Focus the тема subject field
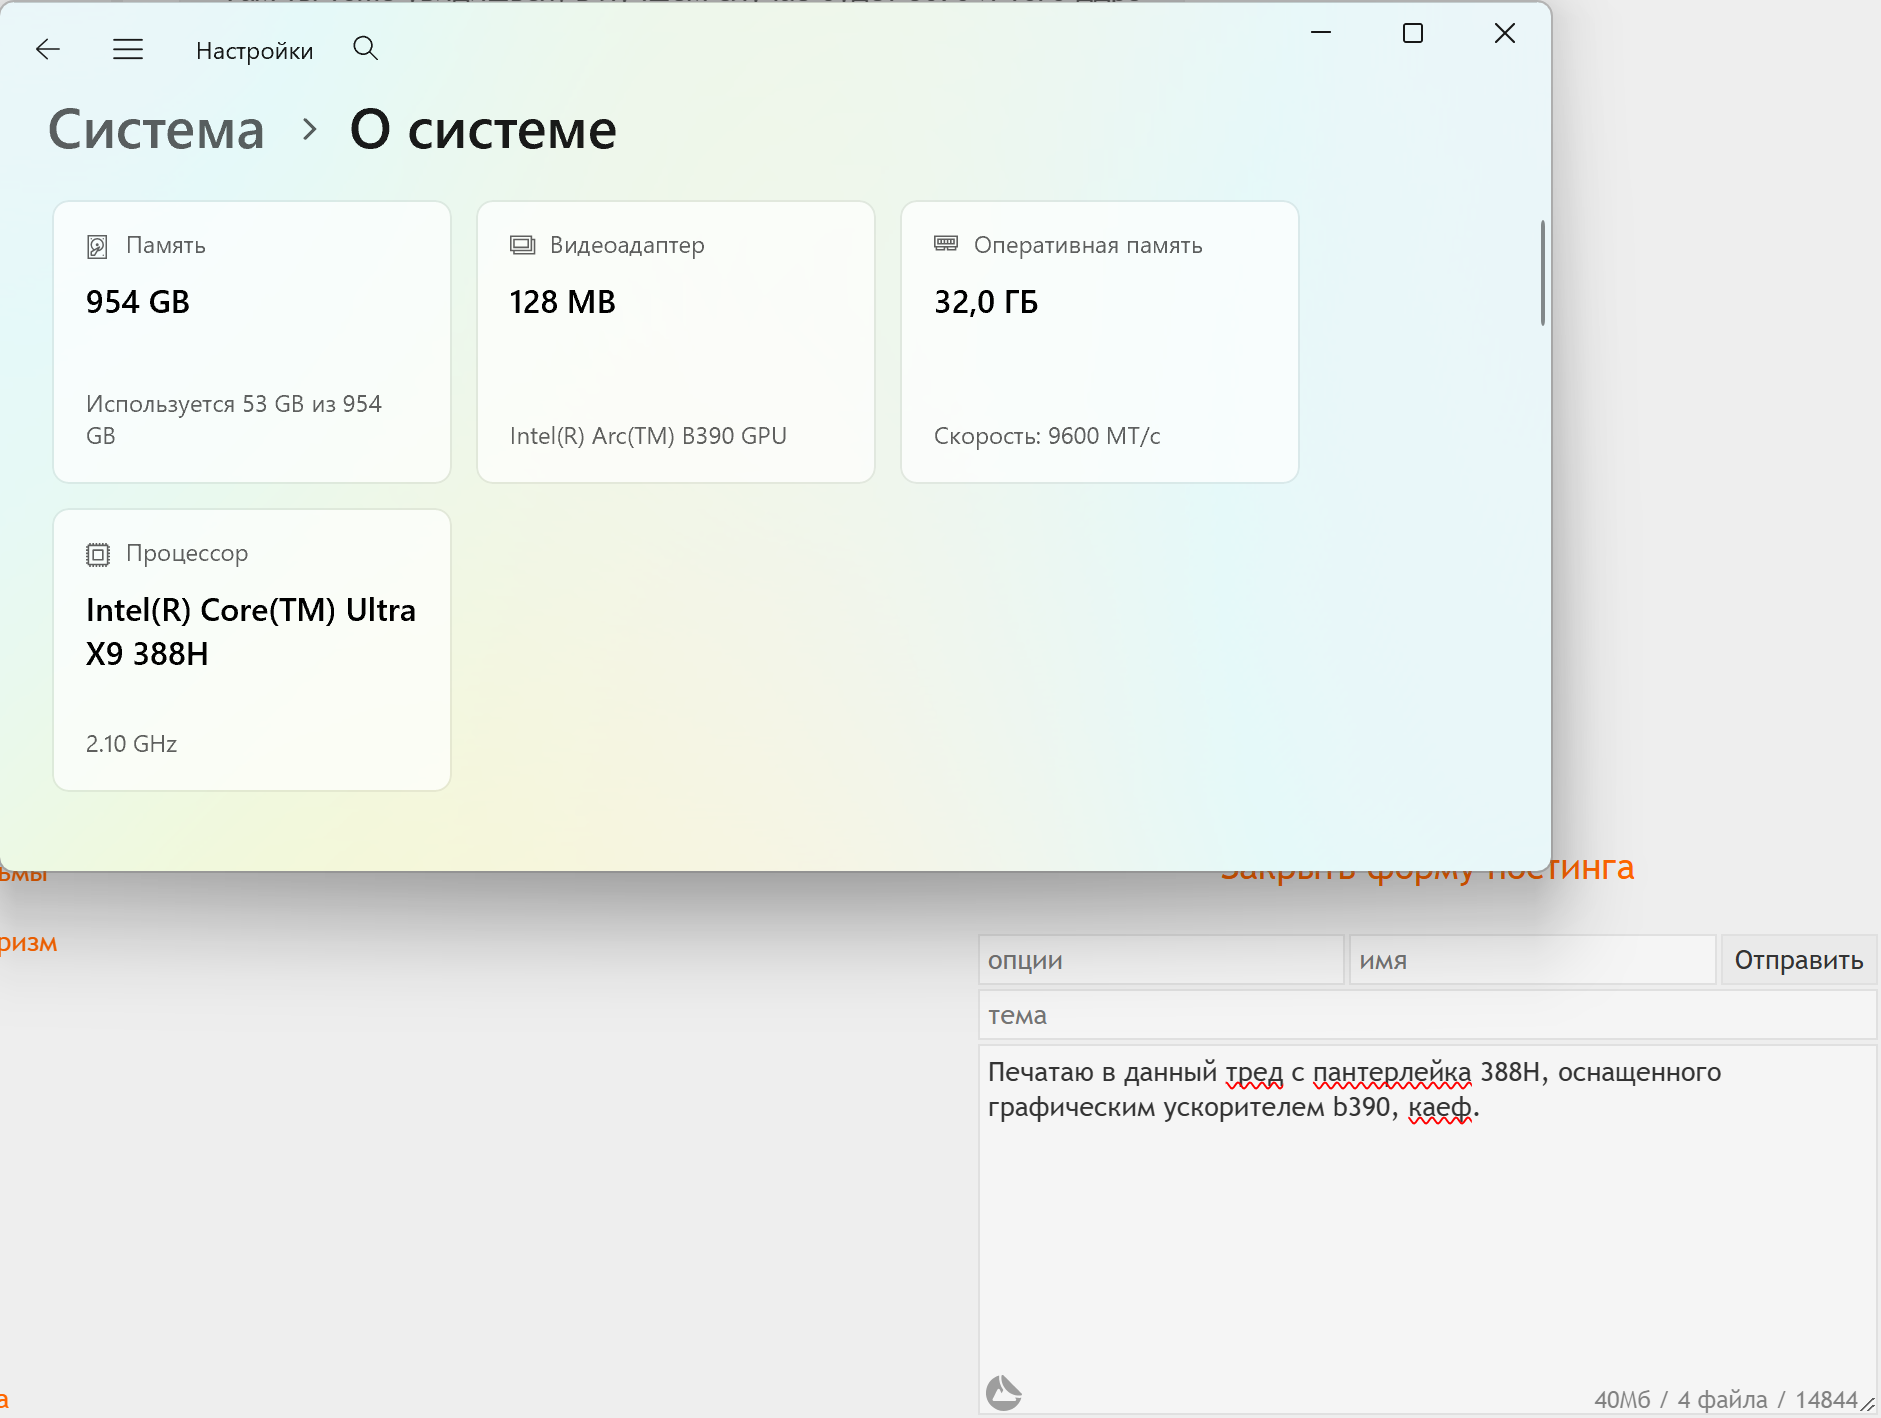This screenshot has width=1881, height=1418. click(x=1427, y=1015)
